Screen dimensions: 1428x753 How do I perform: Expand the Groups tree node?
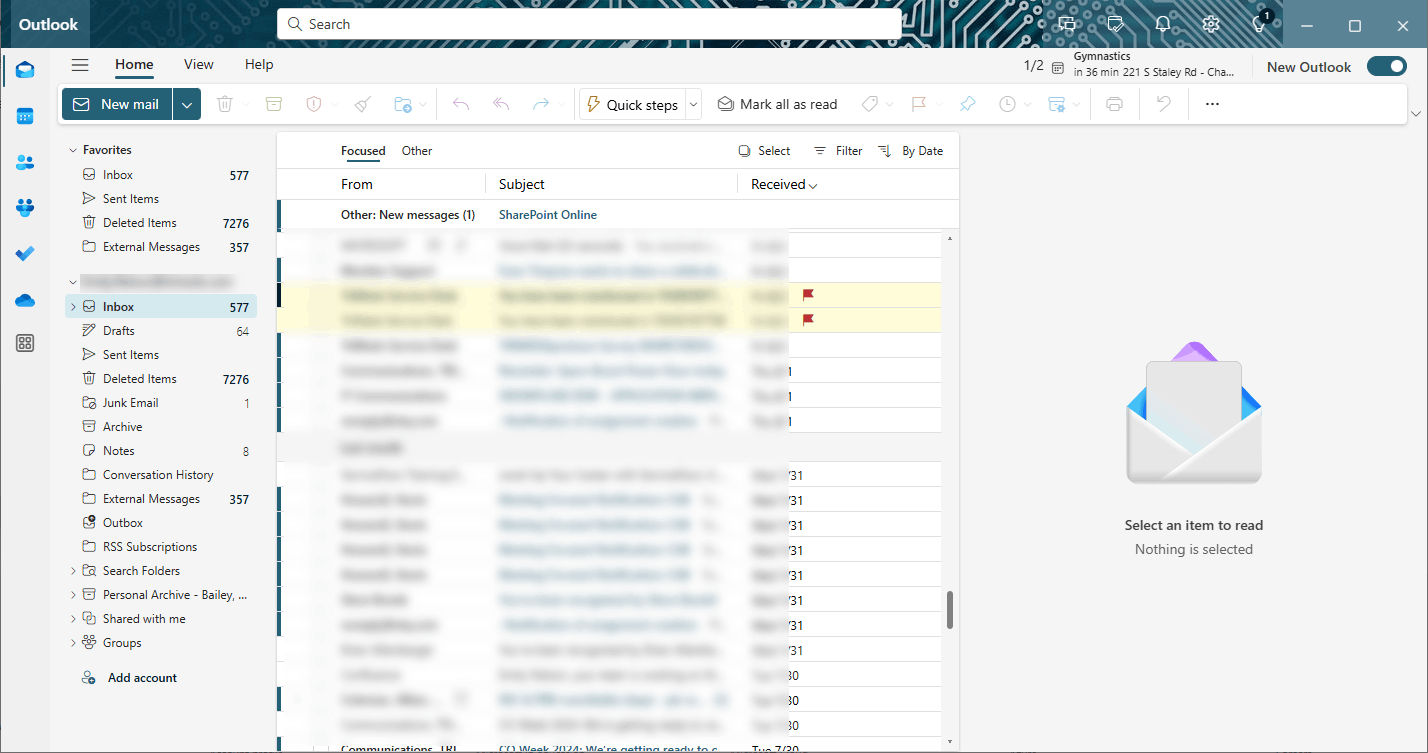point(73,643)
